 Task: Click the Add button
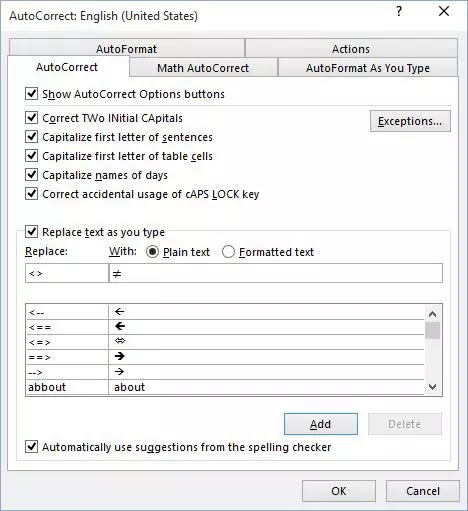pyautogui.click(x=321, y=424)
